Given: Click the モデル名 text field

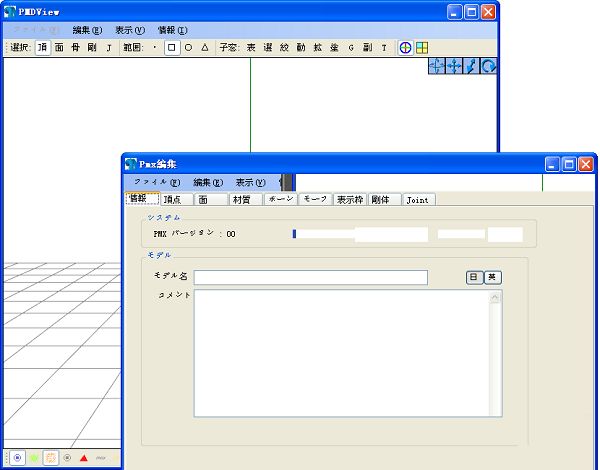Looking at the screenshot, I should pos(311,277).
